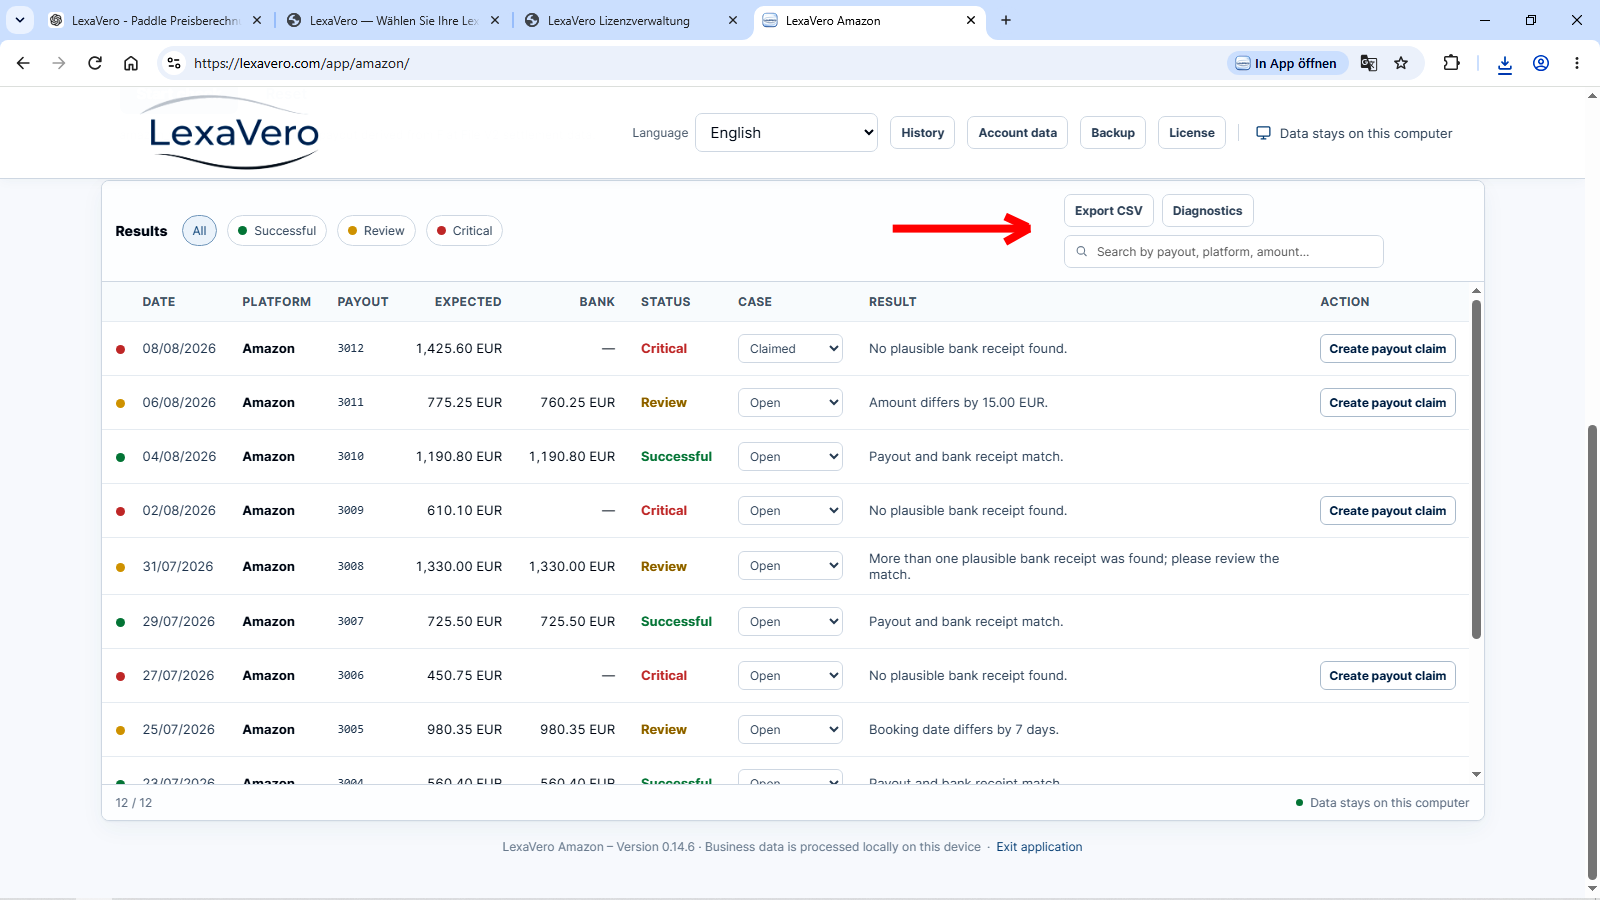
Task: Click the '12 / 12' result counter
Action: (x=134, y=803)
